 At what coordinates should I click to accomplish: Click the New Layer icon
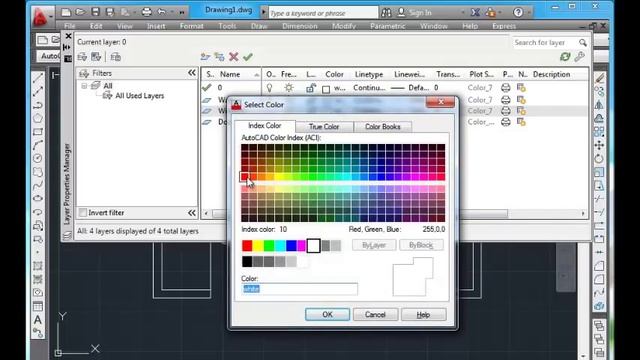205,57
